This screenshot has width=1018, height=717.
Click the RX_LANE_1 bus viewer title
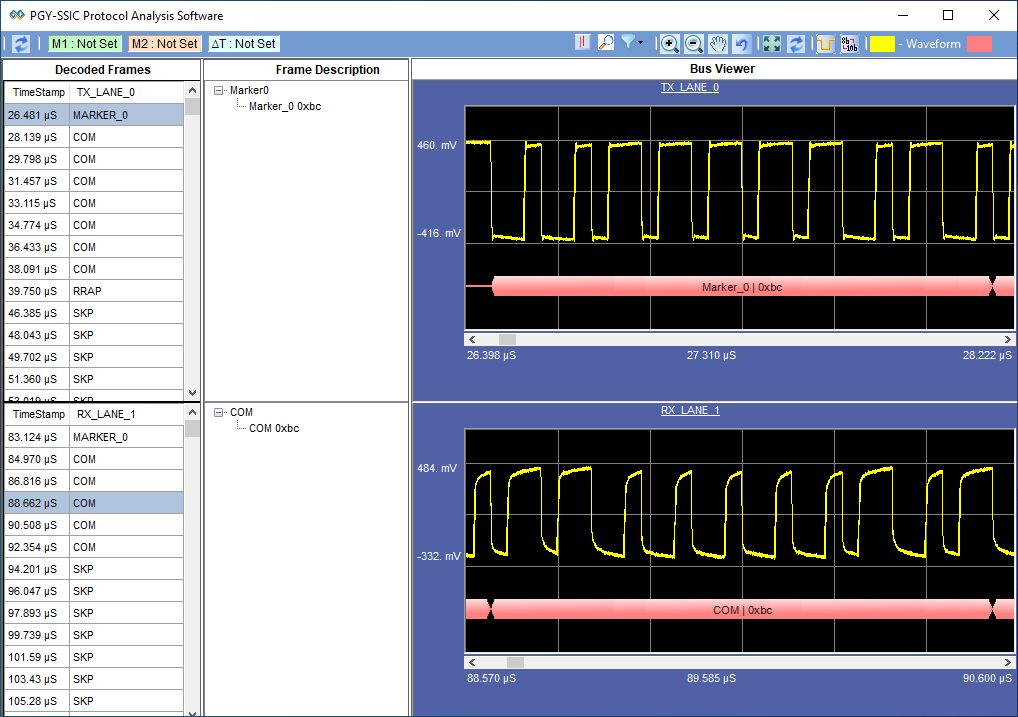coord(689,410)
